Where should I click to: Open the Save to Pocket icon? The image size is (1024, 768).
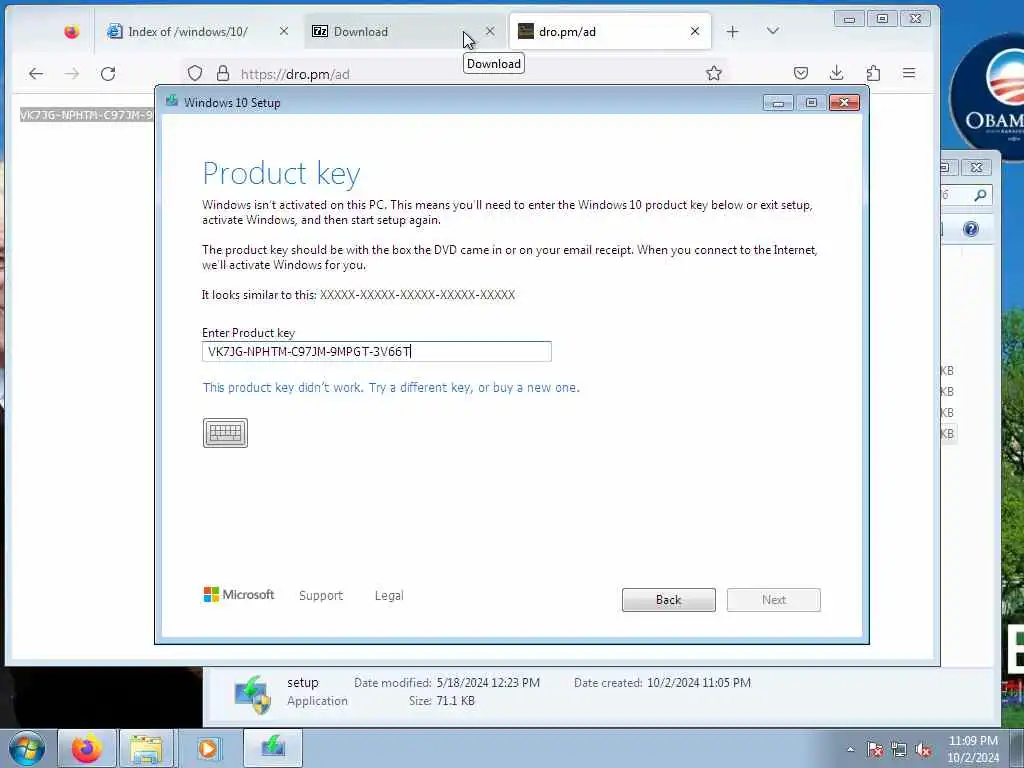[801, 73]
